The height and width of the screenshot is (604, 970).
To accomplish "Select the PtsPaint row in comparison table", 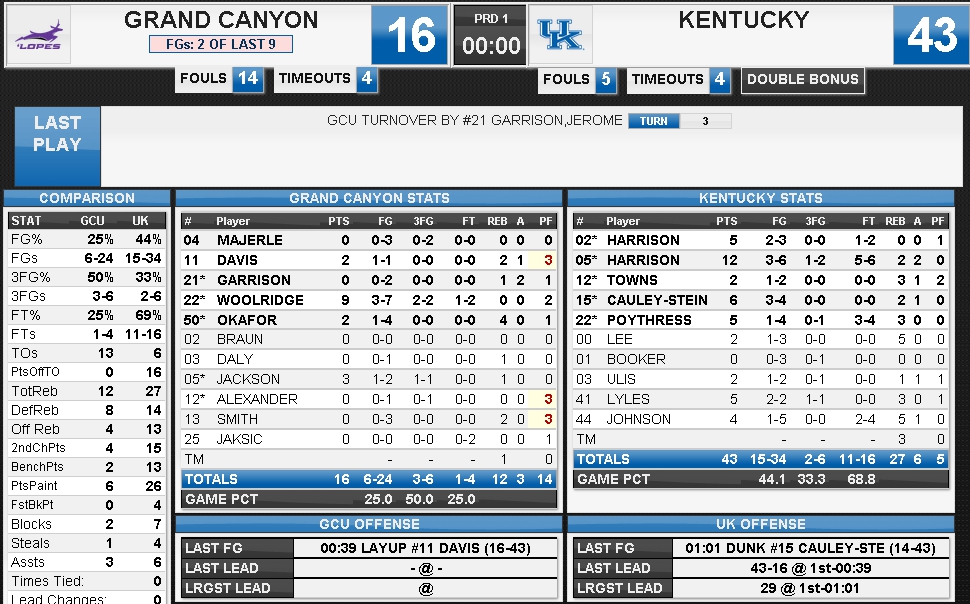I will click(87, 486).
